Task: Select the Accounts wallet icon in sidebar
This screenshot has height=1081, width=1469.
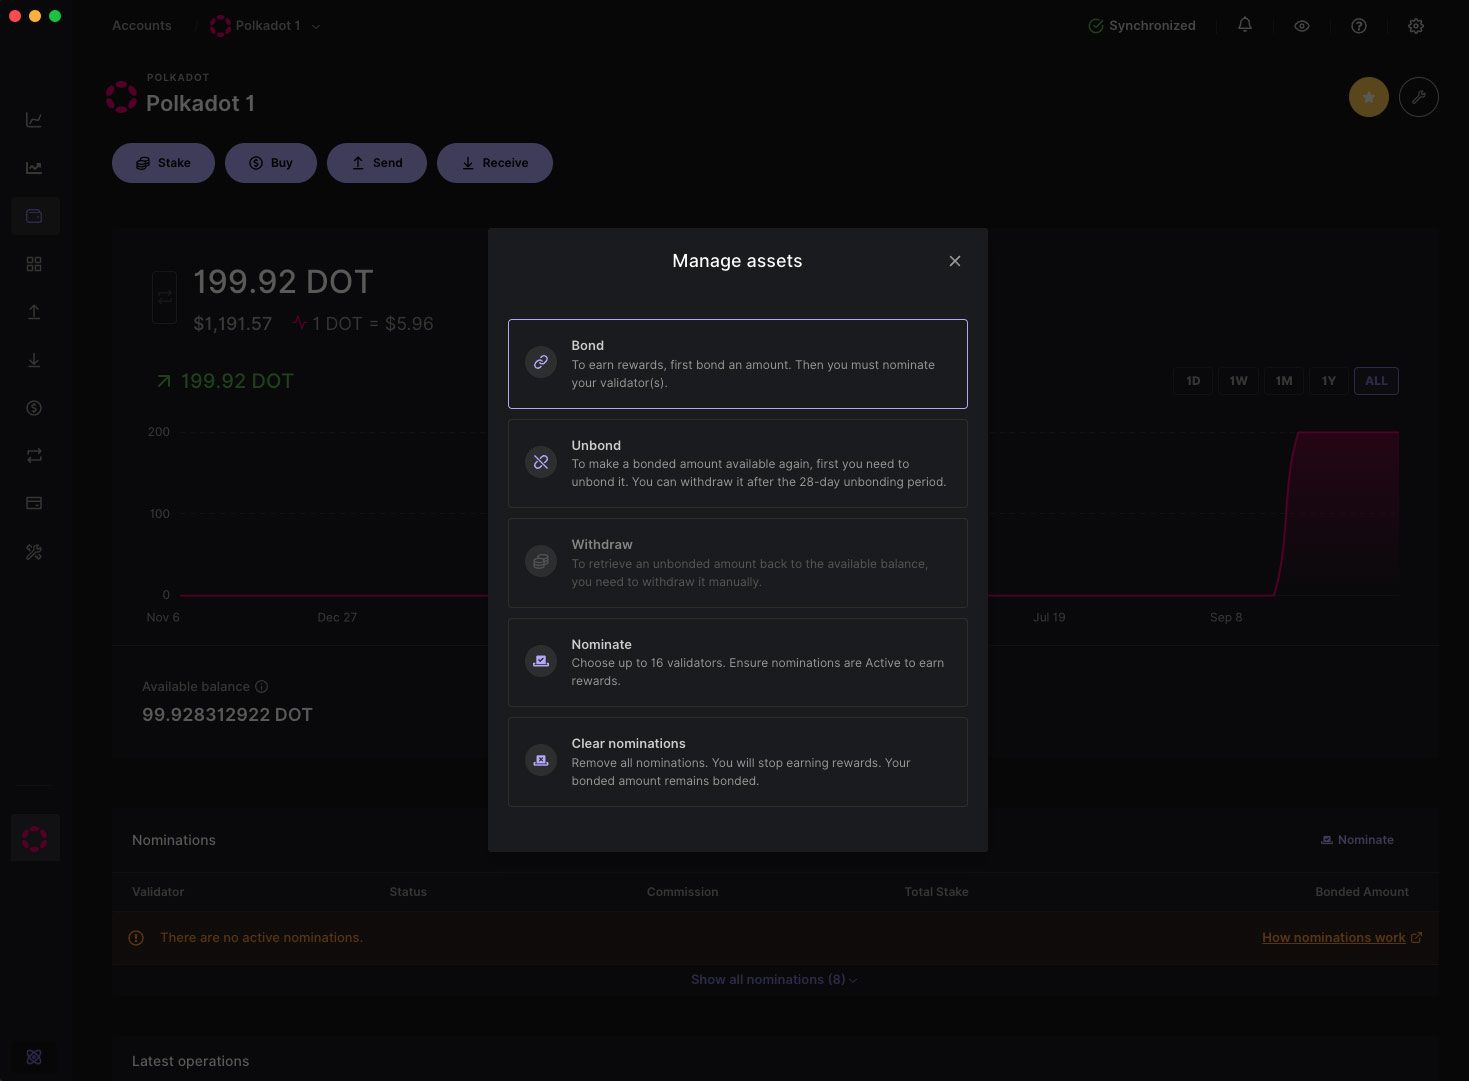Action: [34, 216]
